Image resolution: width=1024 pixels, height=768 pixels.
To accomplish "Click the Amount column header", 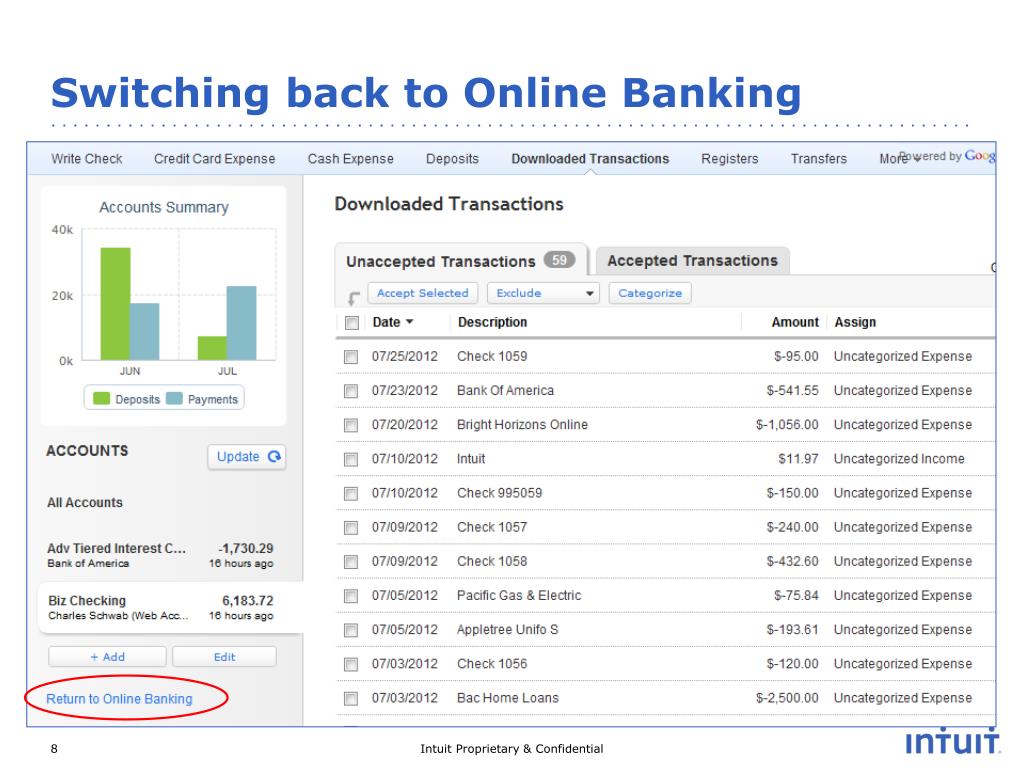I will point(795,322).
